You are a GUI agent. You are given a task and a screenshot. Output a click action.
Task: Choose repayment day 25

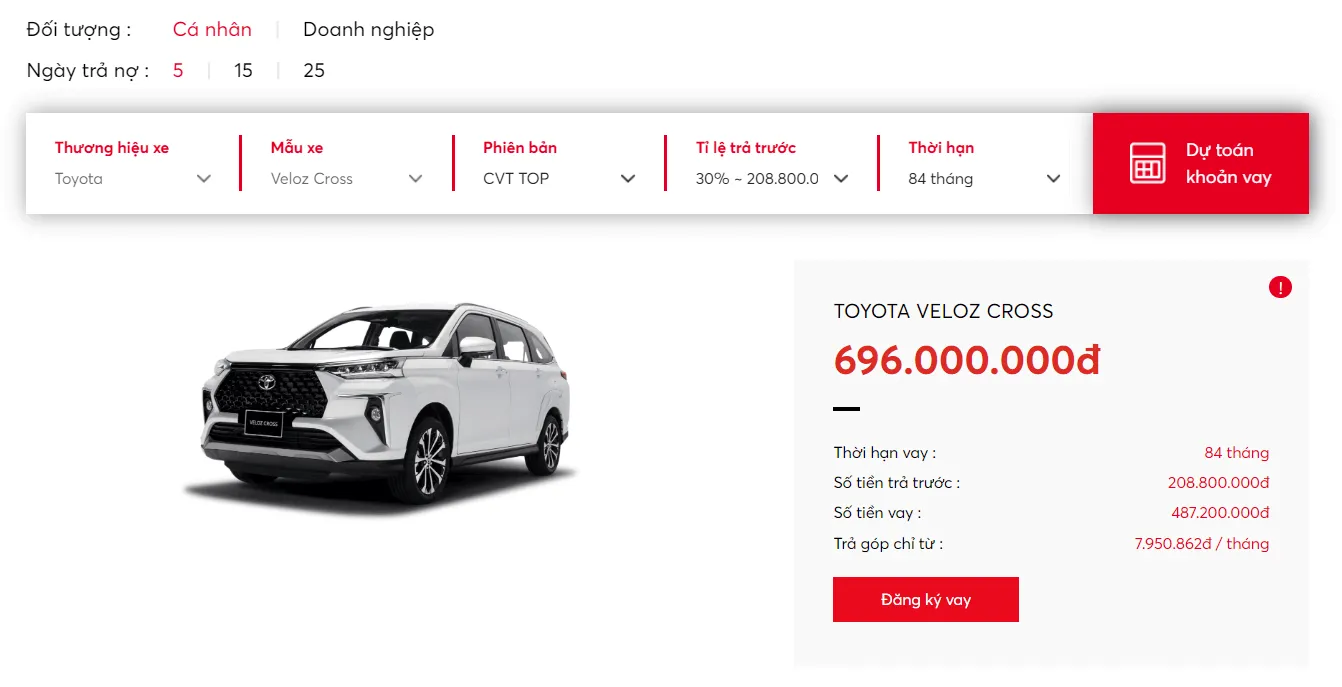[314, 71]
